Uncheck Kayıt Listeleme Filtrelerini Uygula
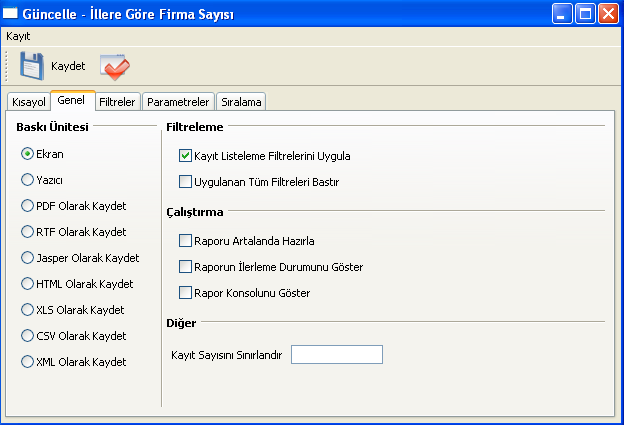Viewport: 624px width, 425px height. point(185,156)
